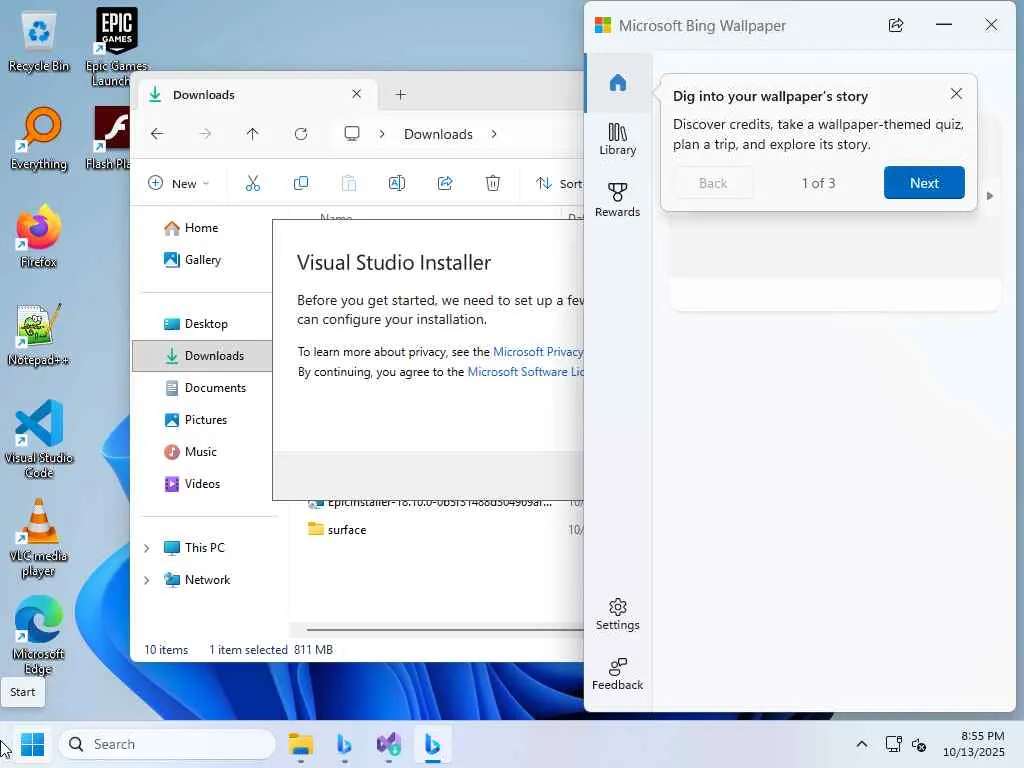Open VLC media player desktop shortcut

39,538
